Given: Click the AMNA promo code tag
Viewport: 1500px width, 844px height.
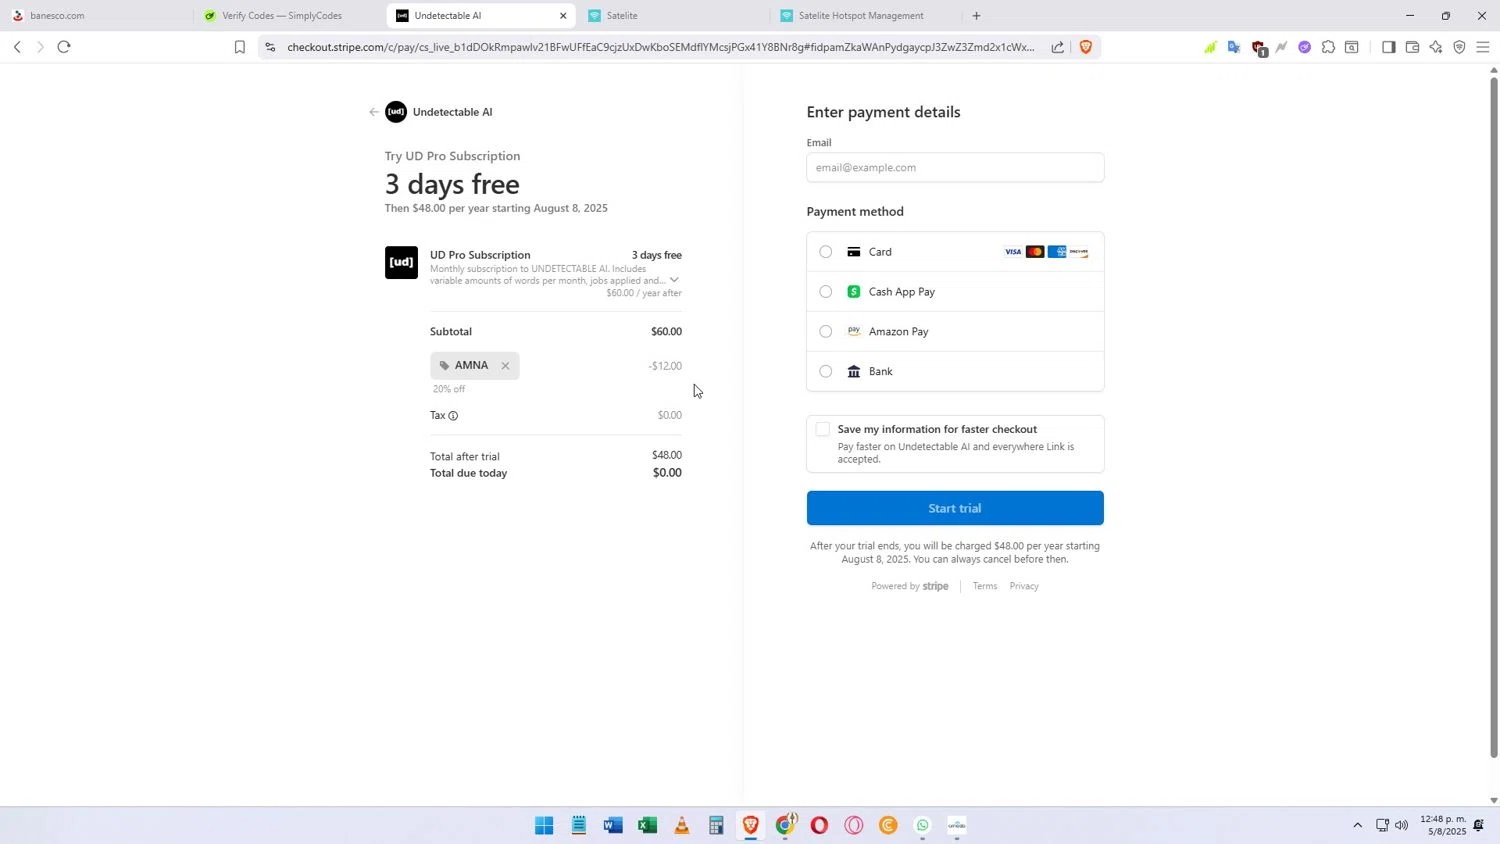Looking at the screenshot, I should click(475, 366).
